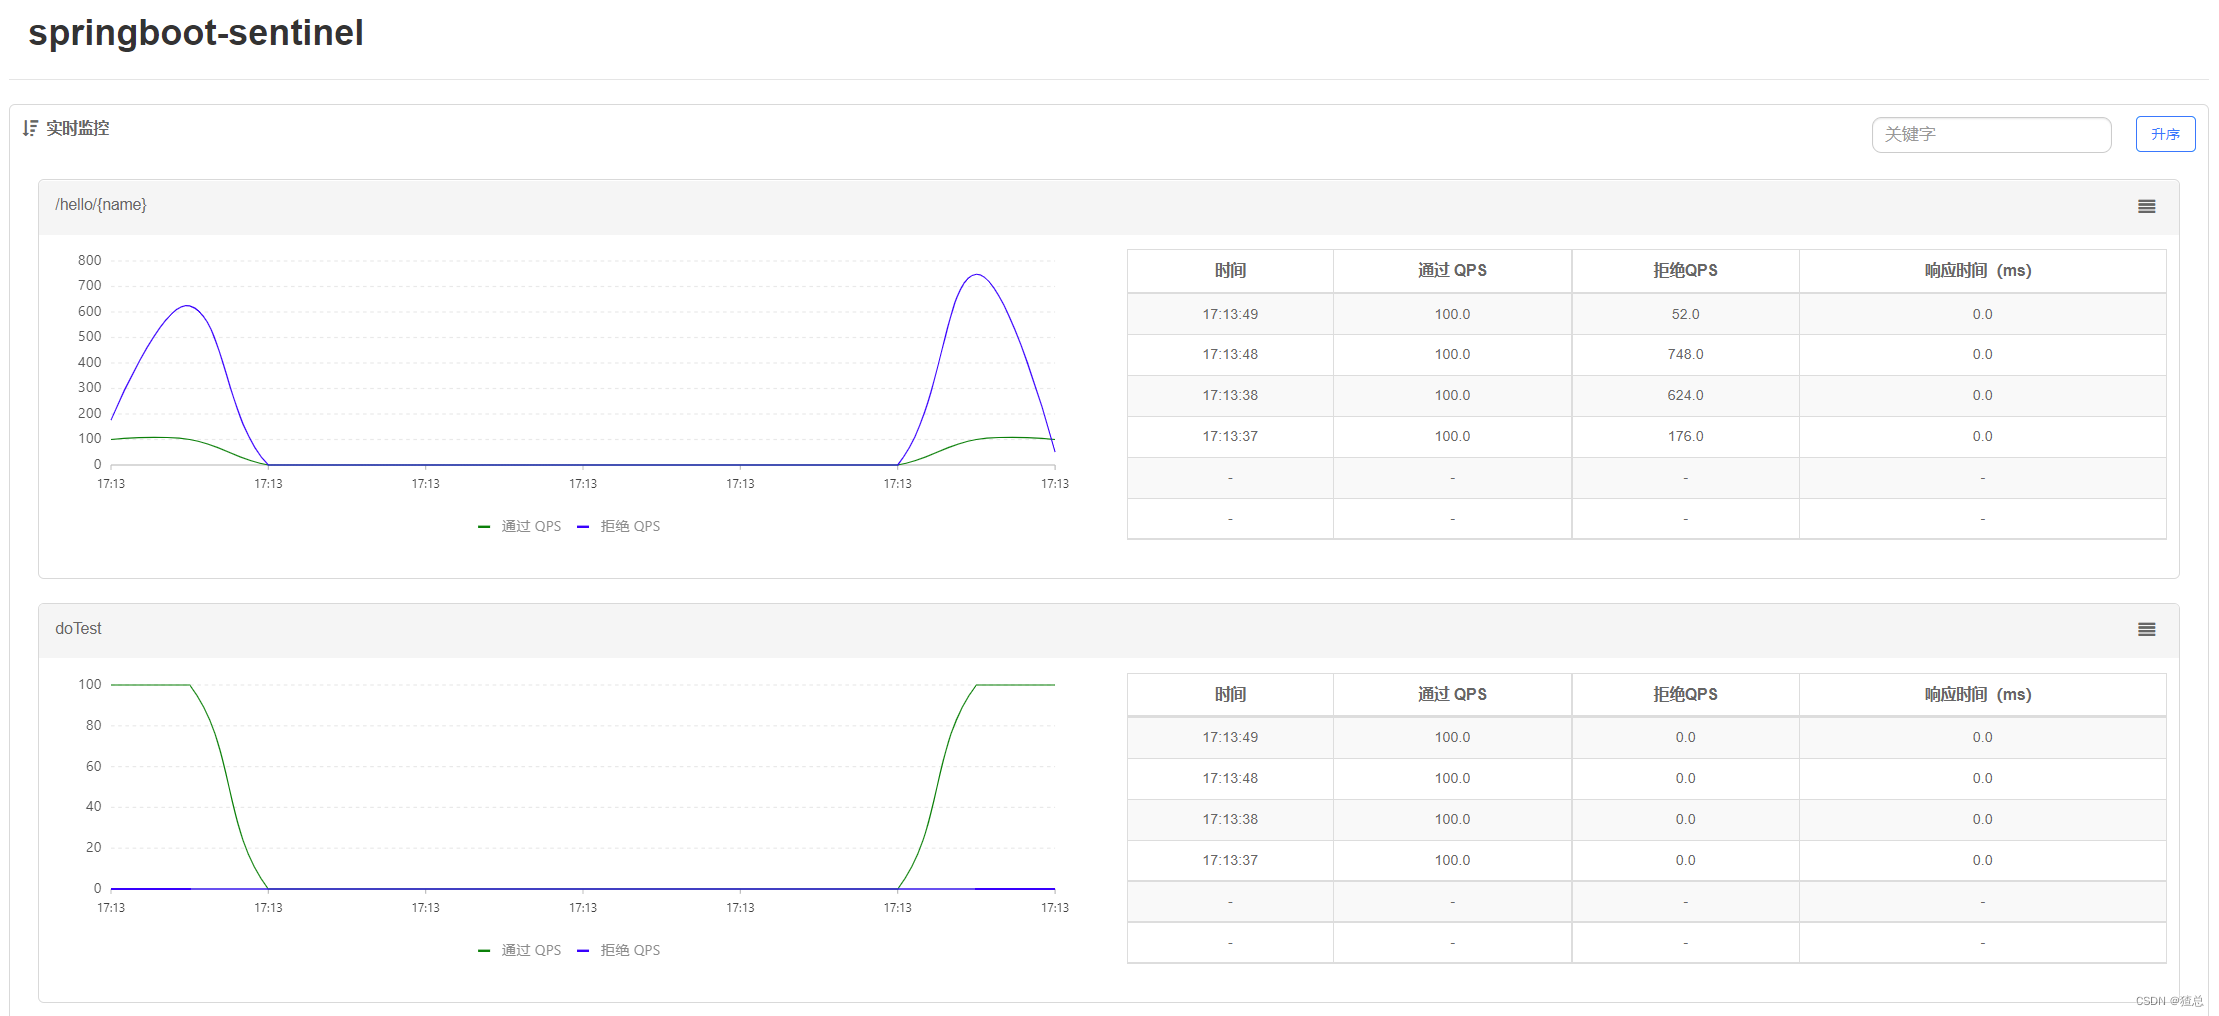The width and height of the screenshot is (2219, 1016).
Task: Select the 17:13:49 time cell in /hello/{name} table
Action: 1230,314
